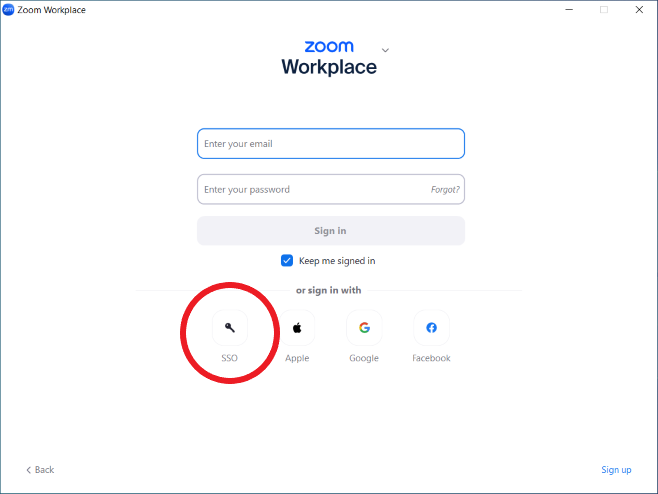This screenshot has height=494, width=658.
Task: Minimize the Zoom Workplace window
Action: pyautogui.click(x=569, y=9)
